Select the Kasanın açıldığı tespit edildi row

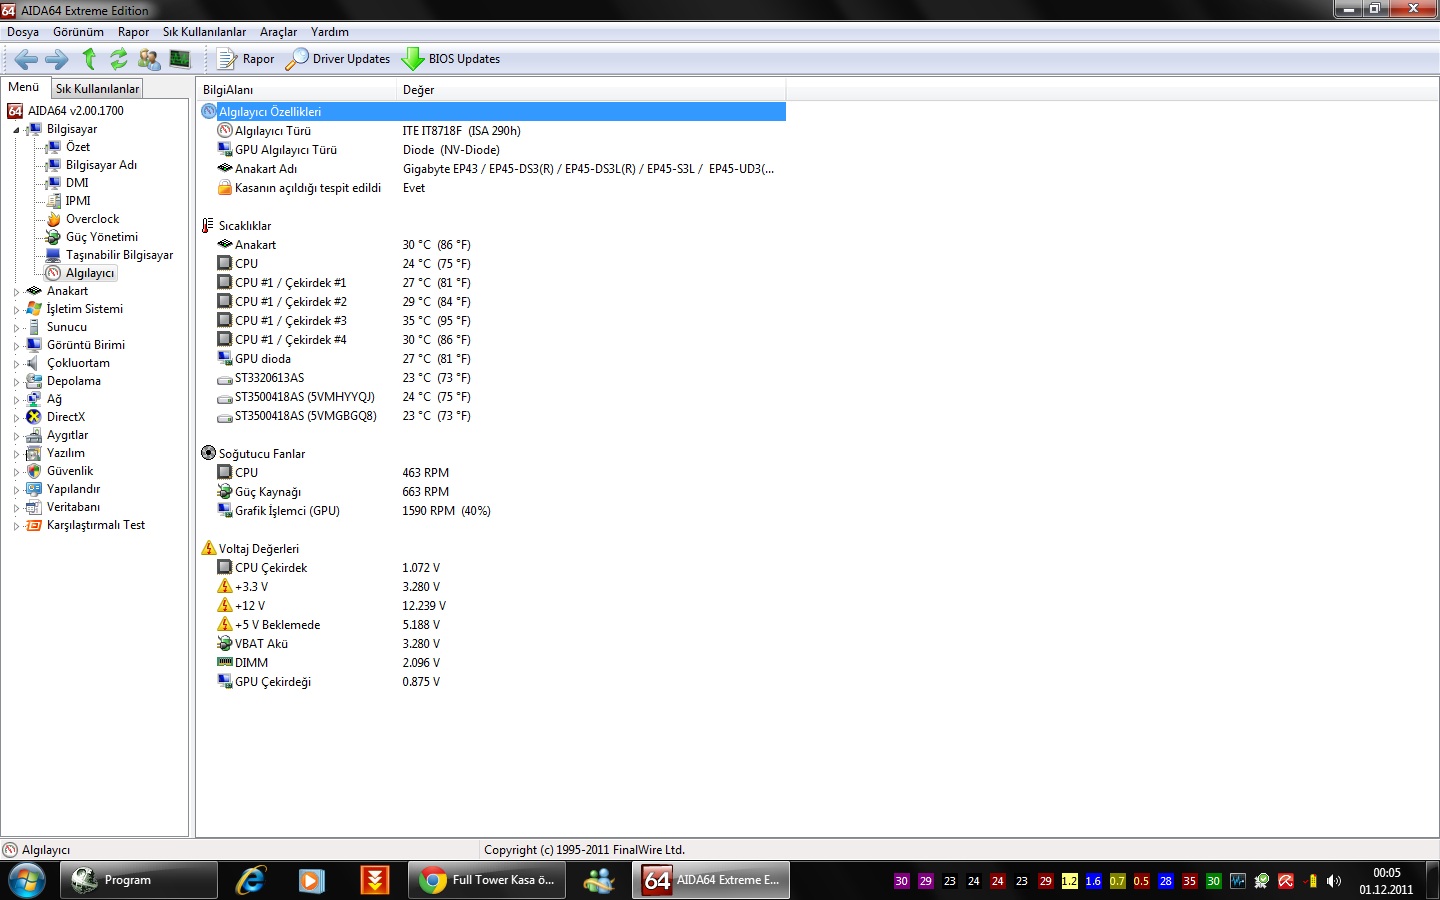(x=492, y=188)
